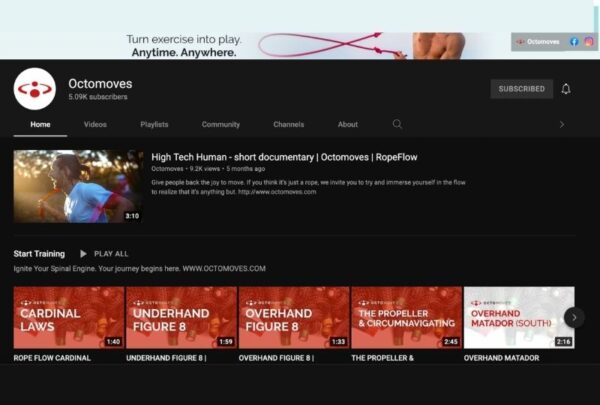Screen dimensions: 600x405
Task: Open the Underhand Figure 8 video thumbnail
Action: pos(181,318)
